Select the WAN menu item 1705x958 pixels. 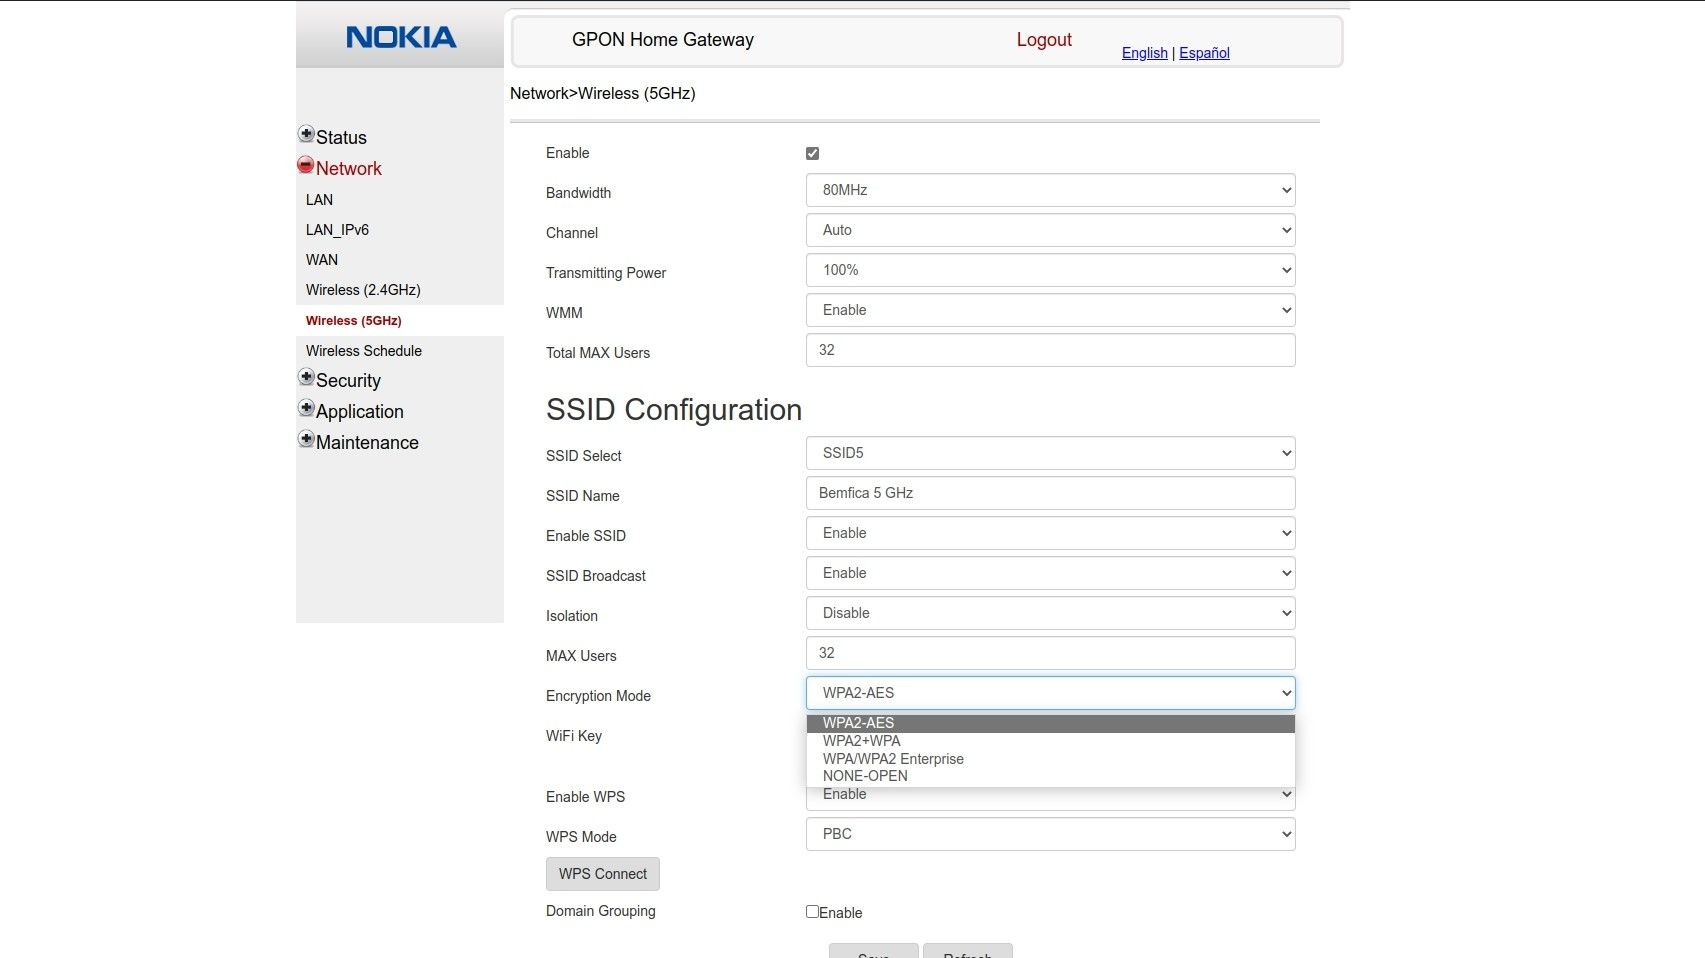tap(321, 259)
